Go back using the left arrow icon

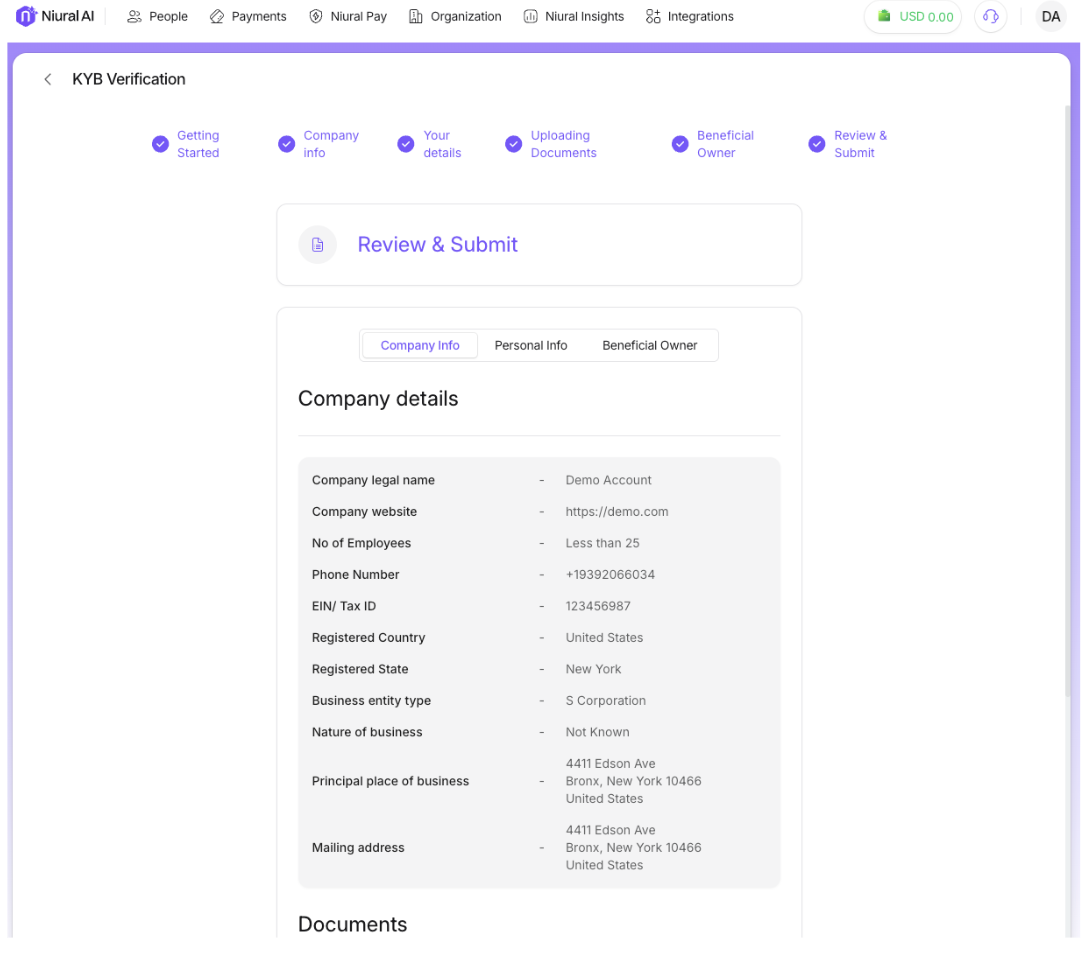click(x=47, y=80)
